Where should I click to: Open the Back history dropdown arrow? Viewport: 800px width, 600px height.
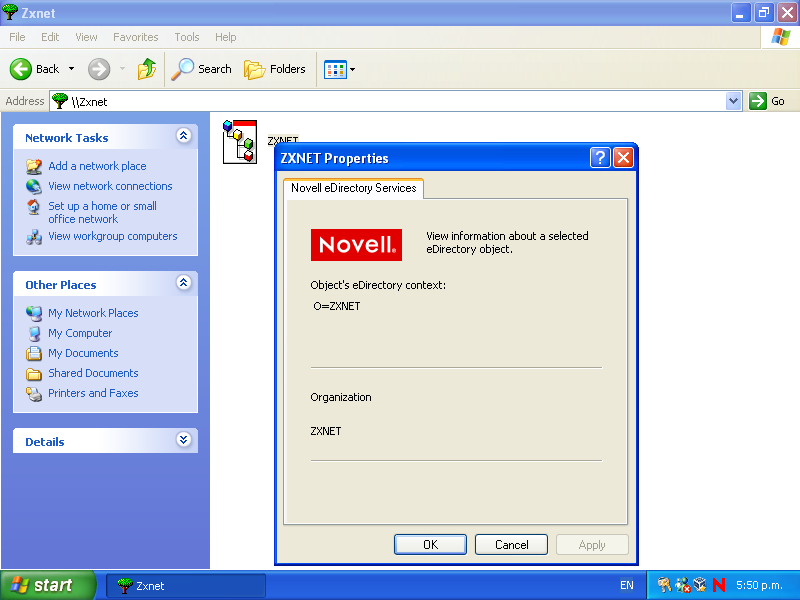click(x=71, y=69)
